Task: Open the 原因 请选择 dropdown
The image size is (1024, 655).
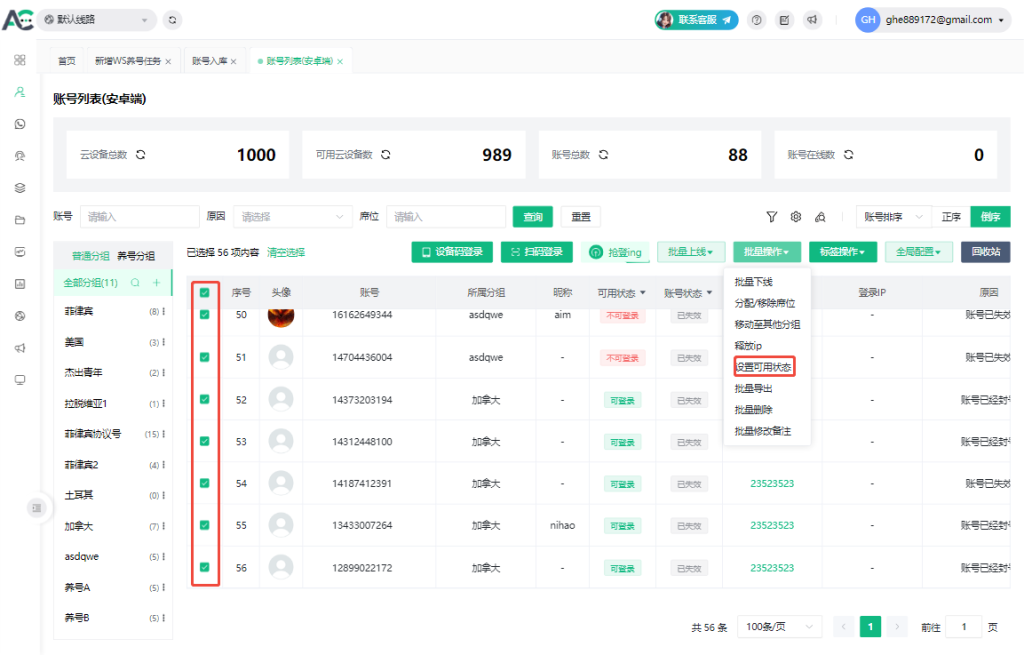Action: pos(292,217)
